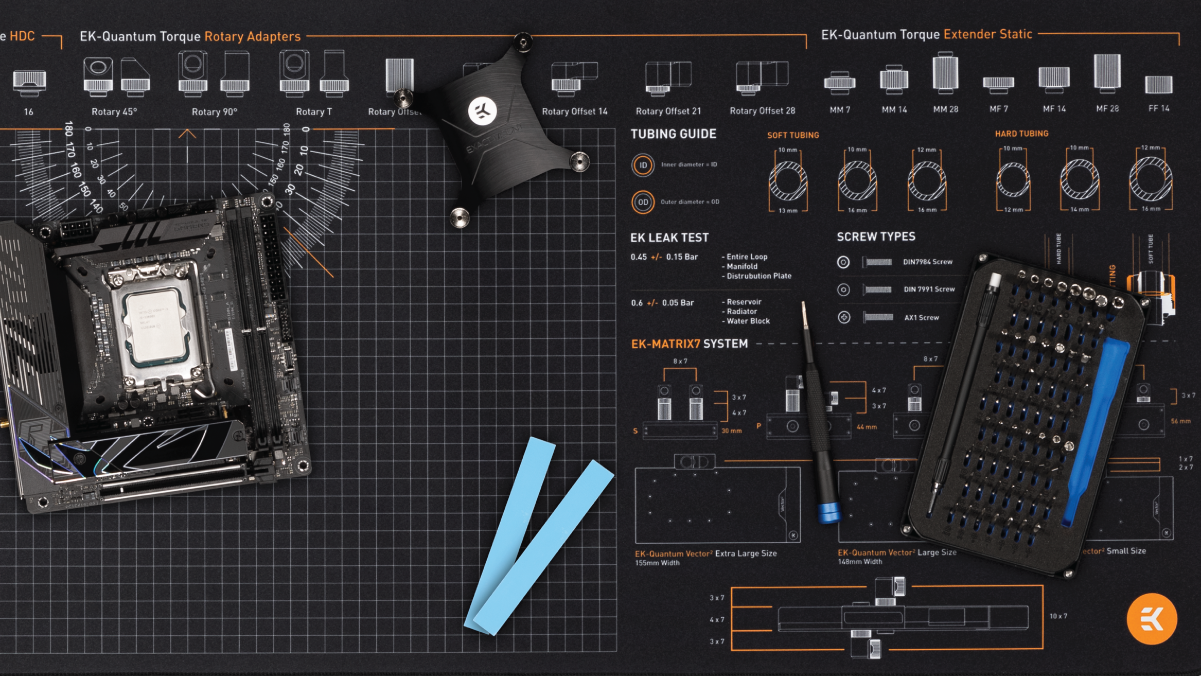Viewport: 1201px width, 676px height.
Task: Click the 0.6 +/- 0.05 Bar value
Action: [x=662, y=302]
